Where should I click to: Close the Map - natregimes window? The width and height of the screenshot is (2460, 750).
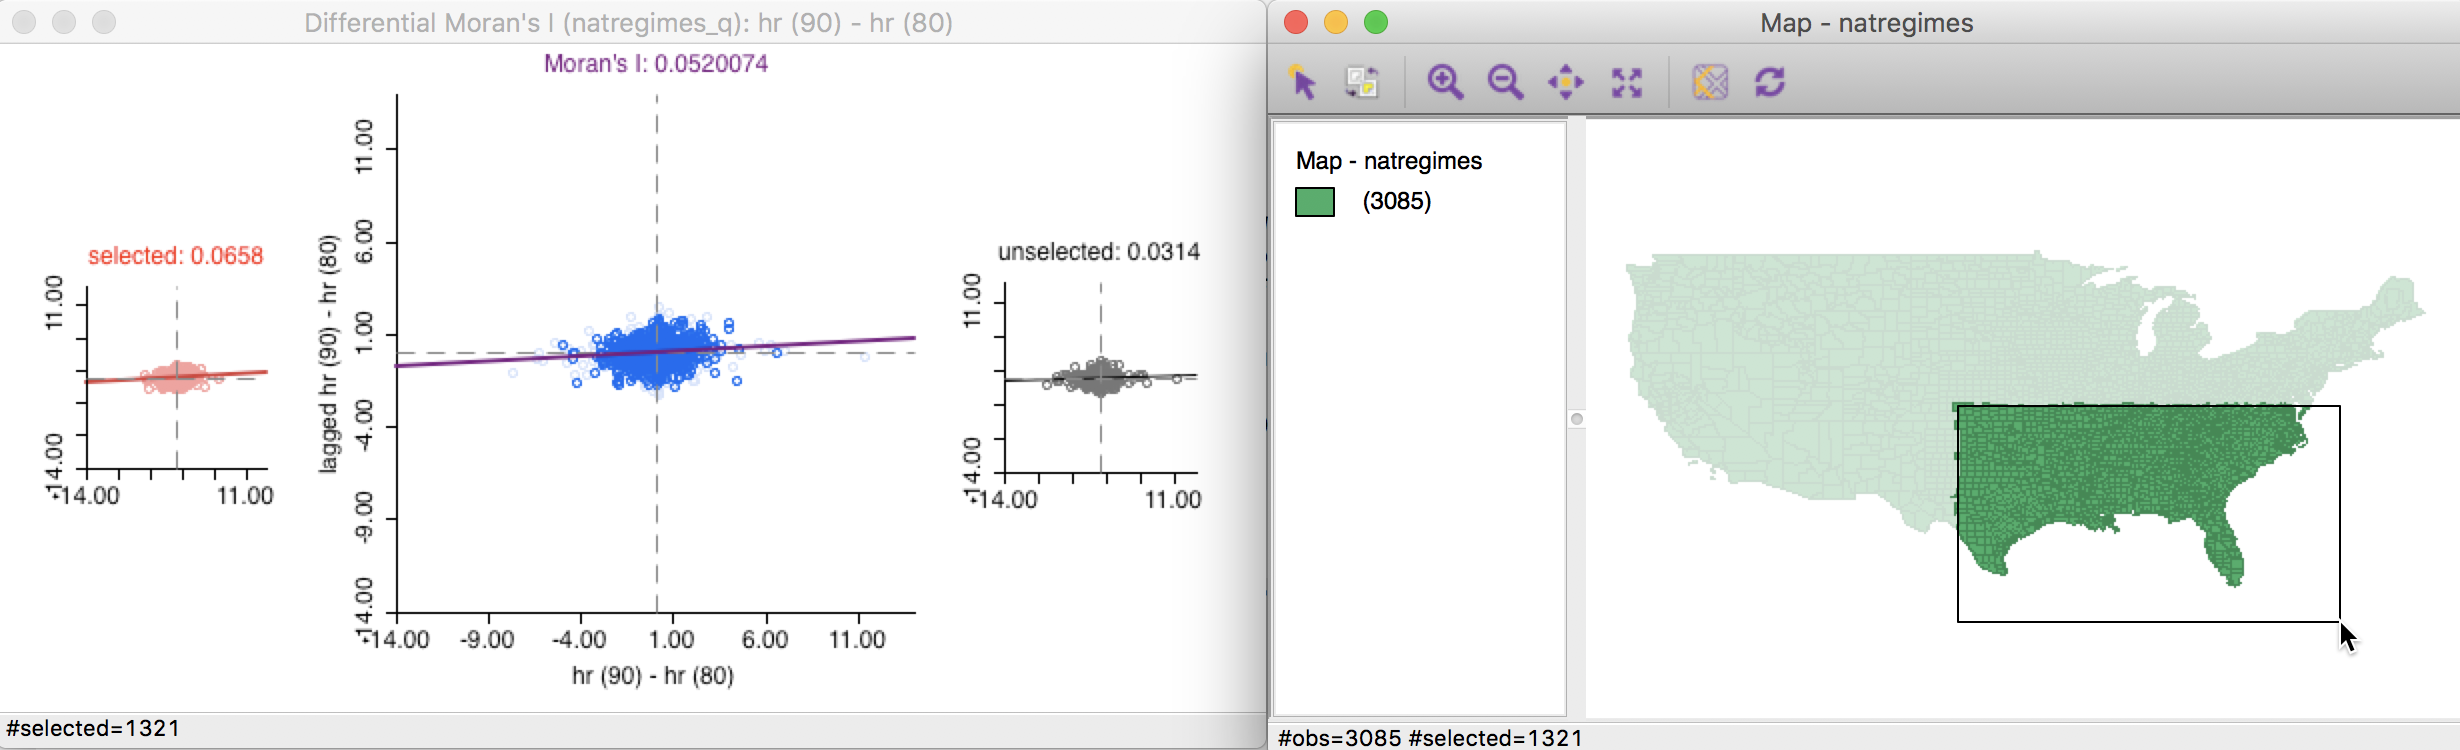[x=1296, y=22]
